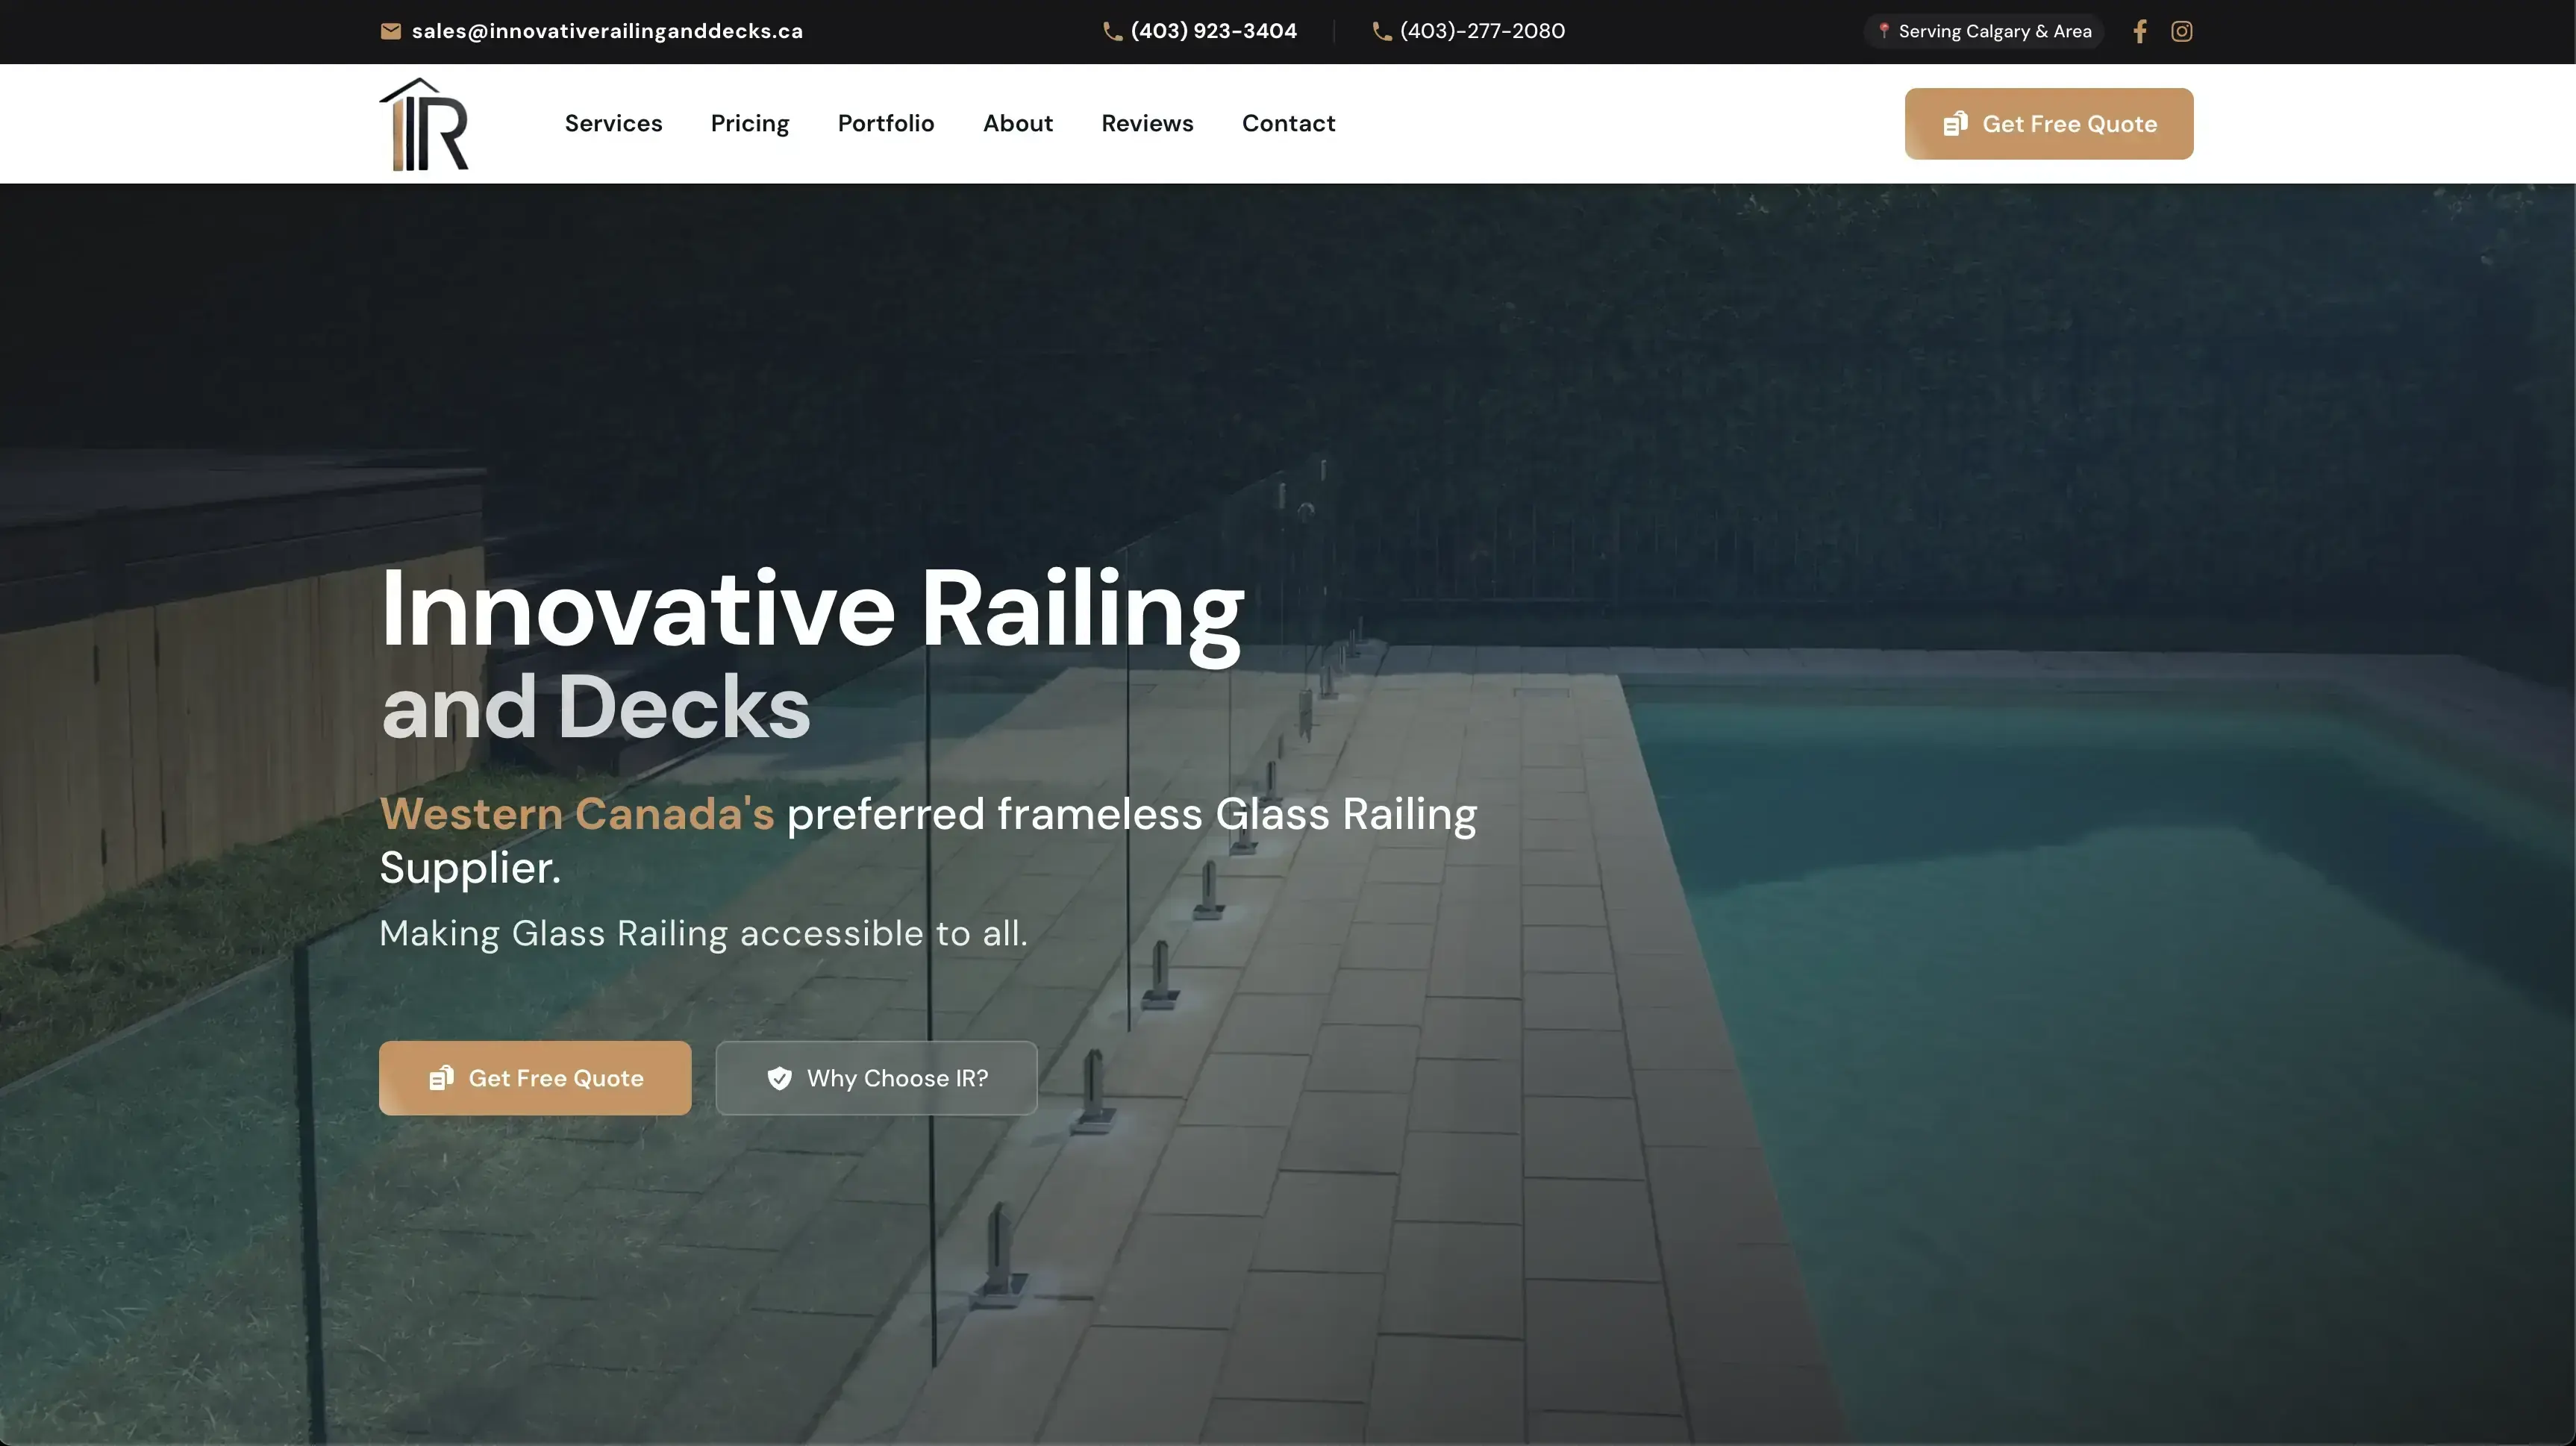2576x1446 pixels.
Task: Click red pin in Serving Calgary badge
Action: pyautogui.click(x=1883, y=31)
